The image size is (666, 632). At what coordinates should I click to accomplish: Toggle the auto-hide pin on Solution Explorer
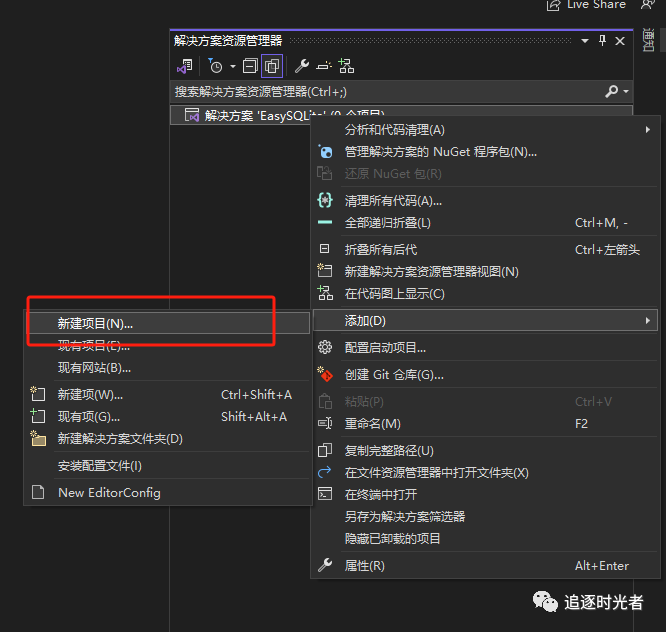pos(602,40)
